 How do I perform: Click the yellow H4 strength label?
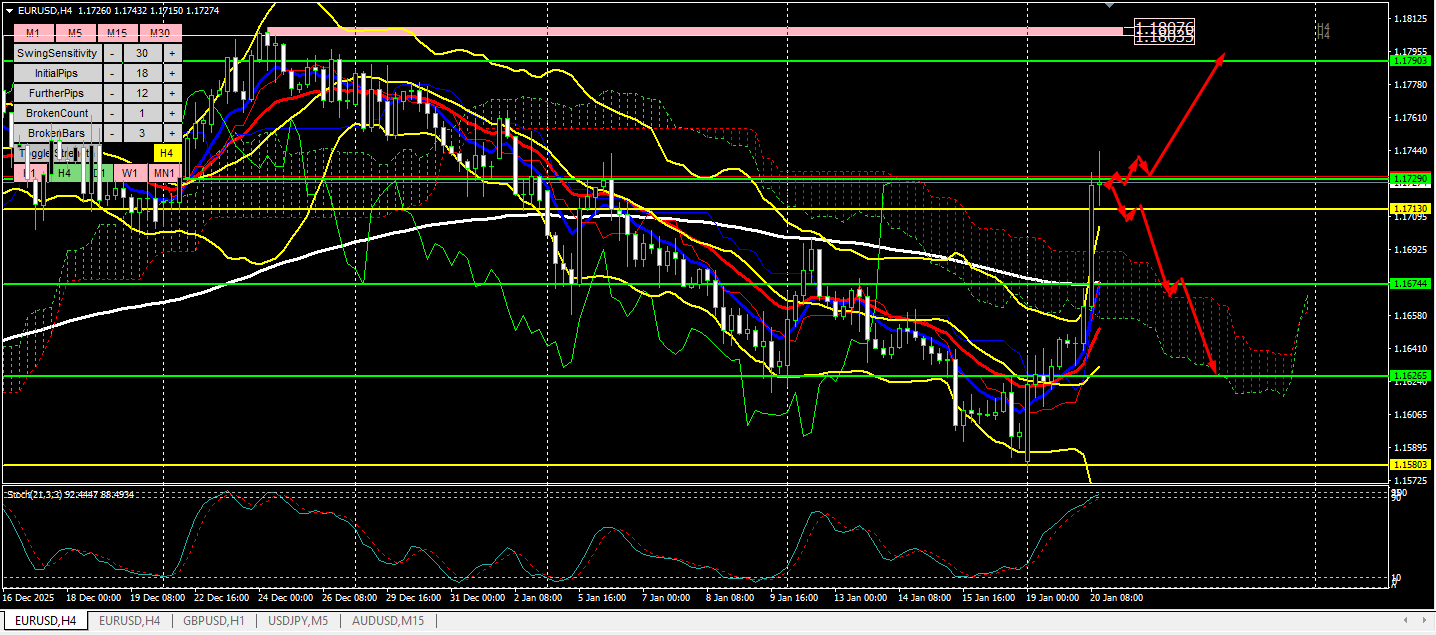point(167,153)
